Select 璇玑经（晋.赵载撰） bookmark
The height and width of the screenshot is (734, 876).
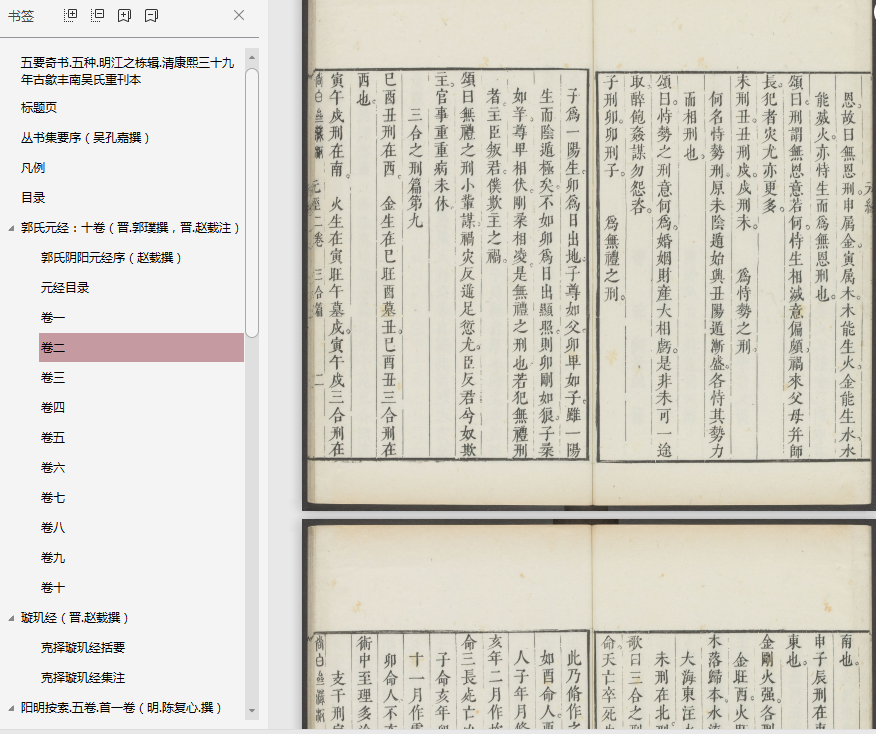point(75,618)
